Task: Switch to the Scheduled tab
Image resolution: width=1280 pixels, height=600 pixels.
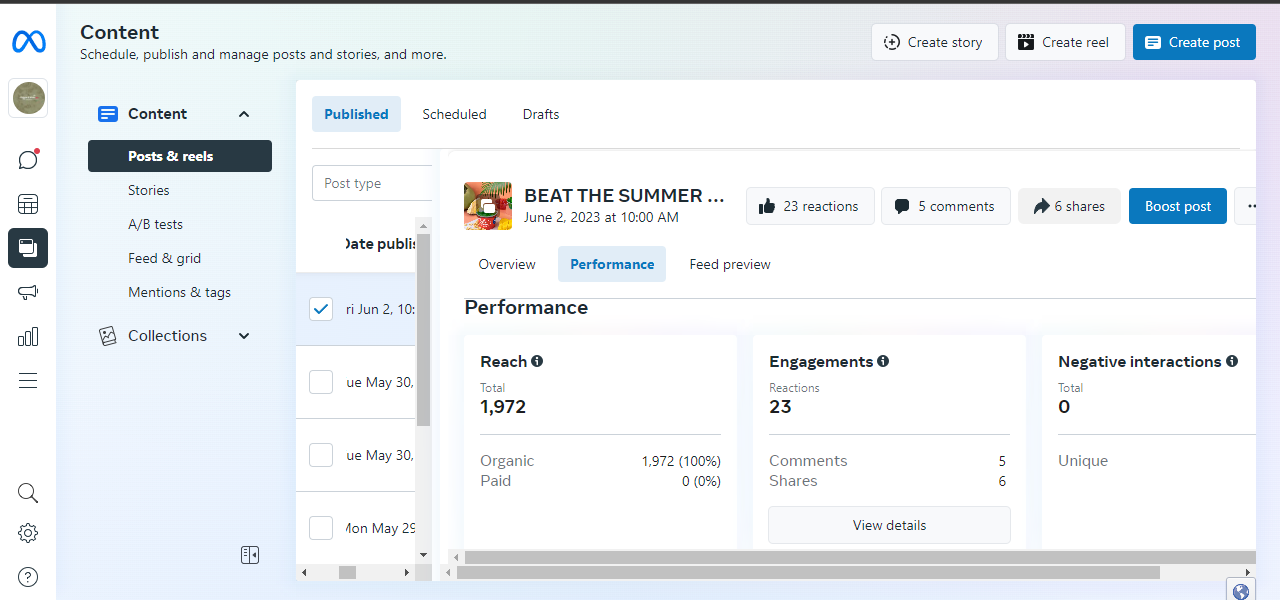Action: point(454,114)
